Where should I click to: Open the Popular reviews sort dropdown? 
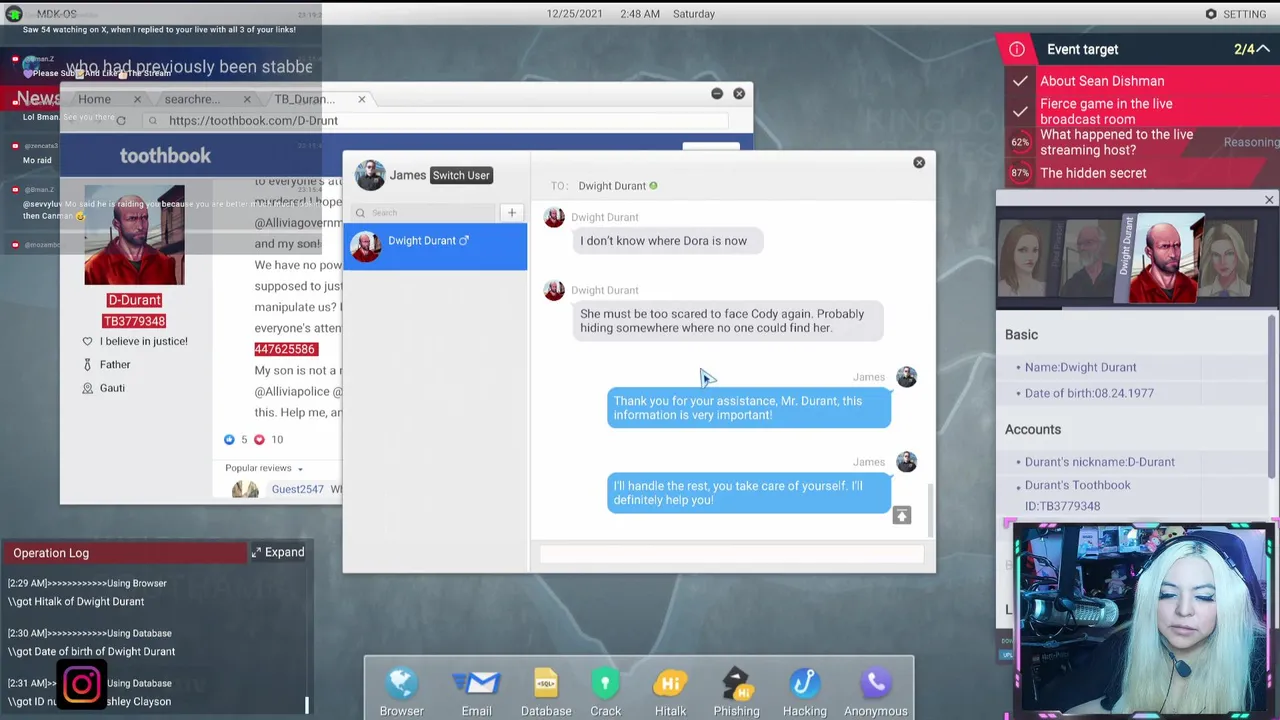pos(265,468)
